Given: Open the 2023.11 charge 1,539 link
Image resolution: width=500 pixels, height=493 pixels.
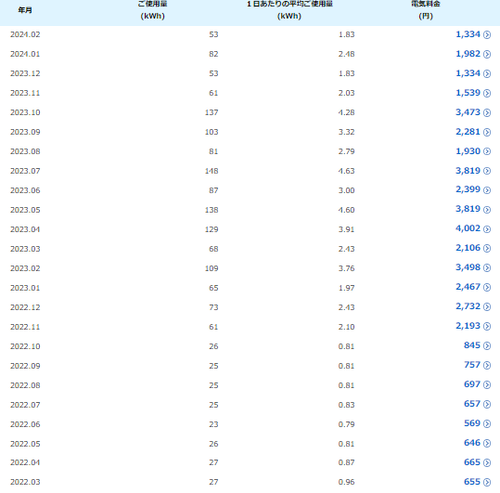Looking at the screenshot, I should point(468,93).
